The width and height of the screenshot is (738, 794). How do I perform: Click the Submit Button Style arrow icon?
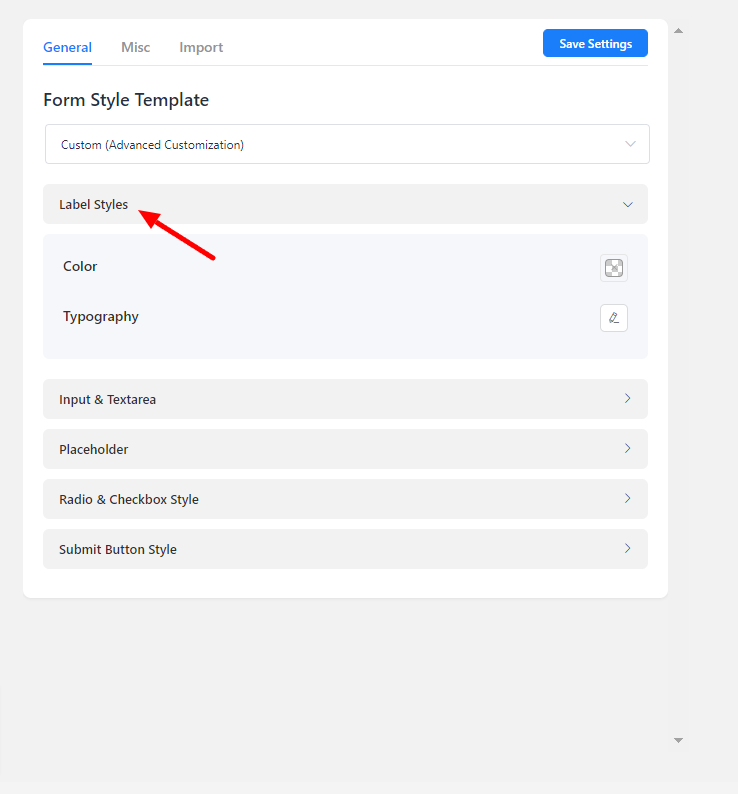click(628, 548)
